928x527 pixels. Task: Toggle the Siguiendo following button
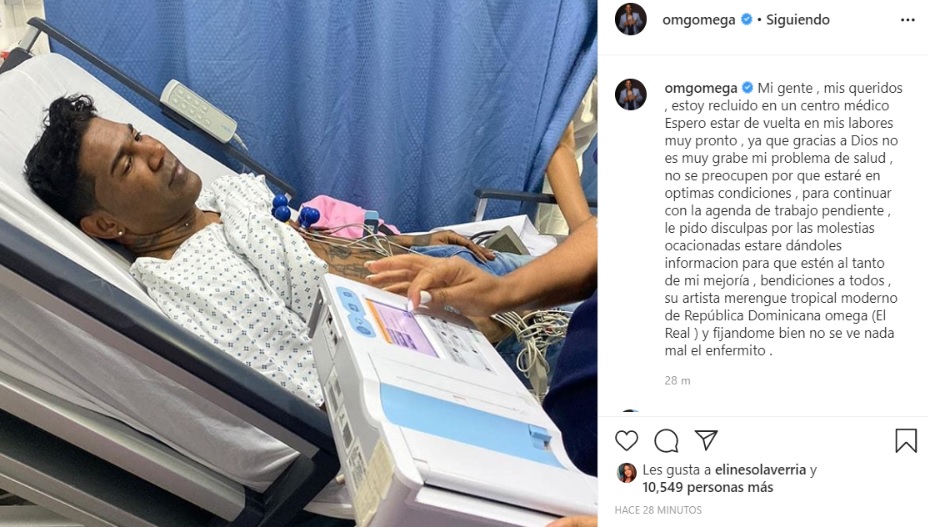tap(798, 20)
